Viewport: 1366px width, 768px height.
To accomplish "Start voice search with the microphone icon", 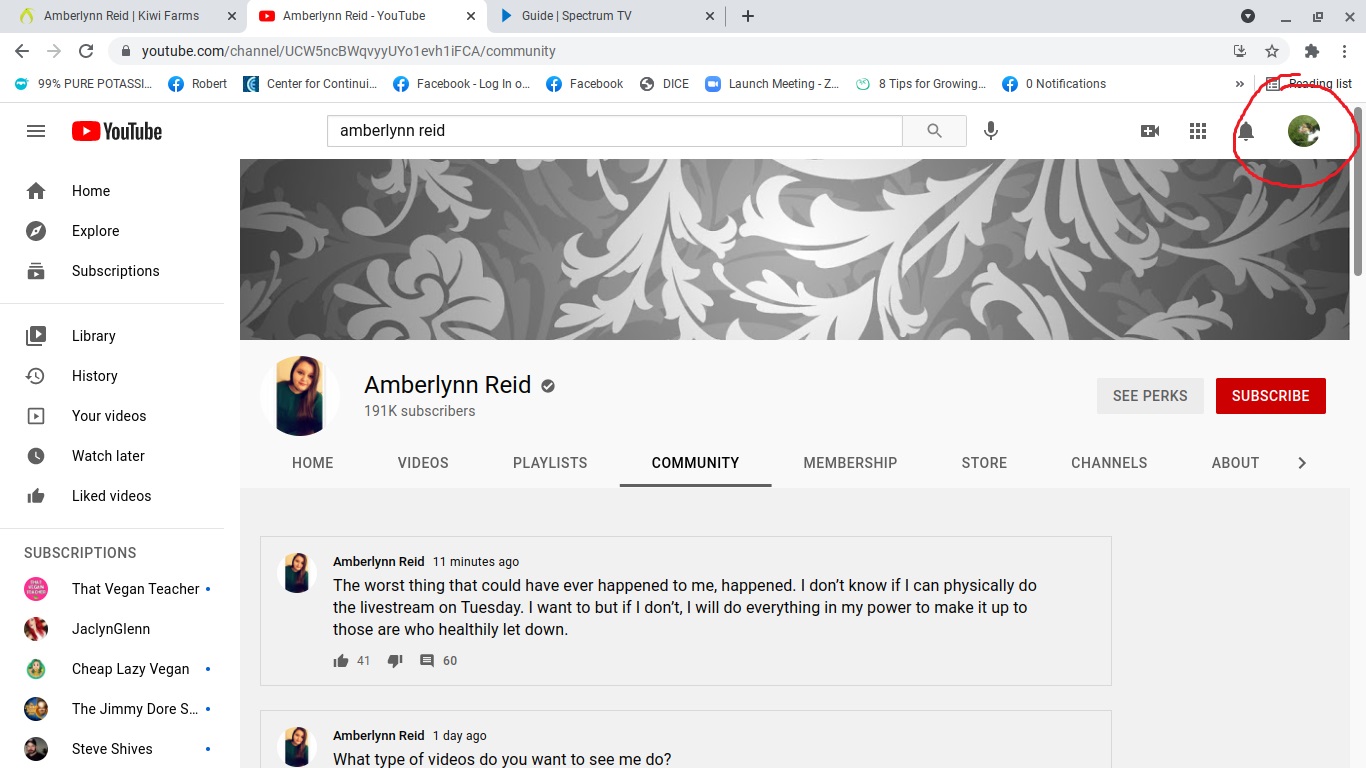I will (x=991, y=131).
